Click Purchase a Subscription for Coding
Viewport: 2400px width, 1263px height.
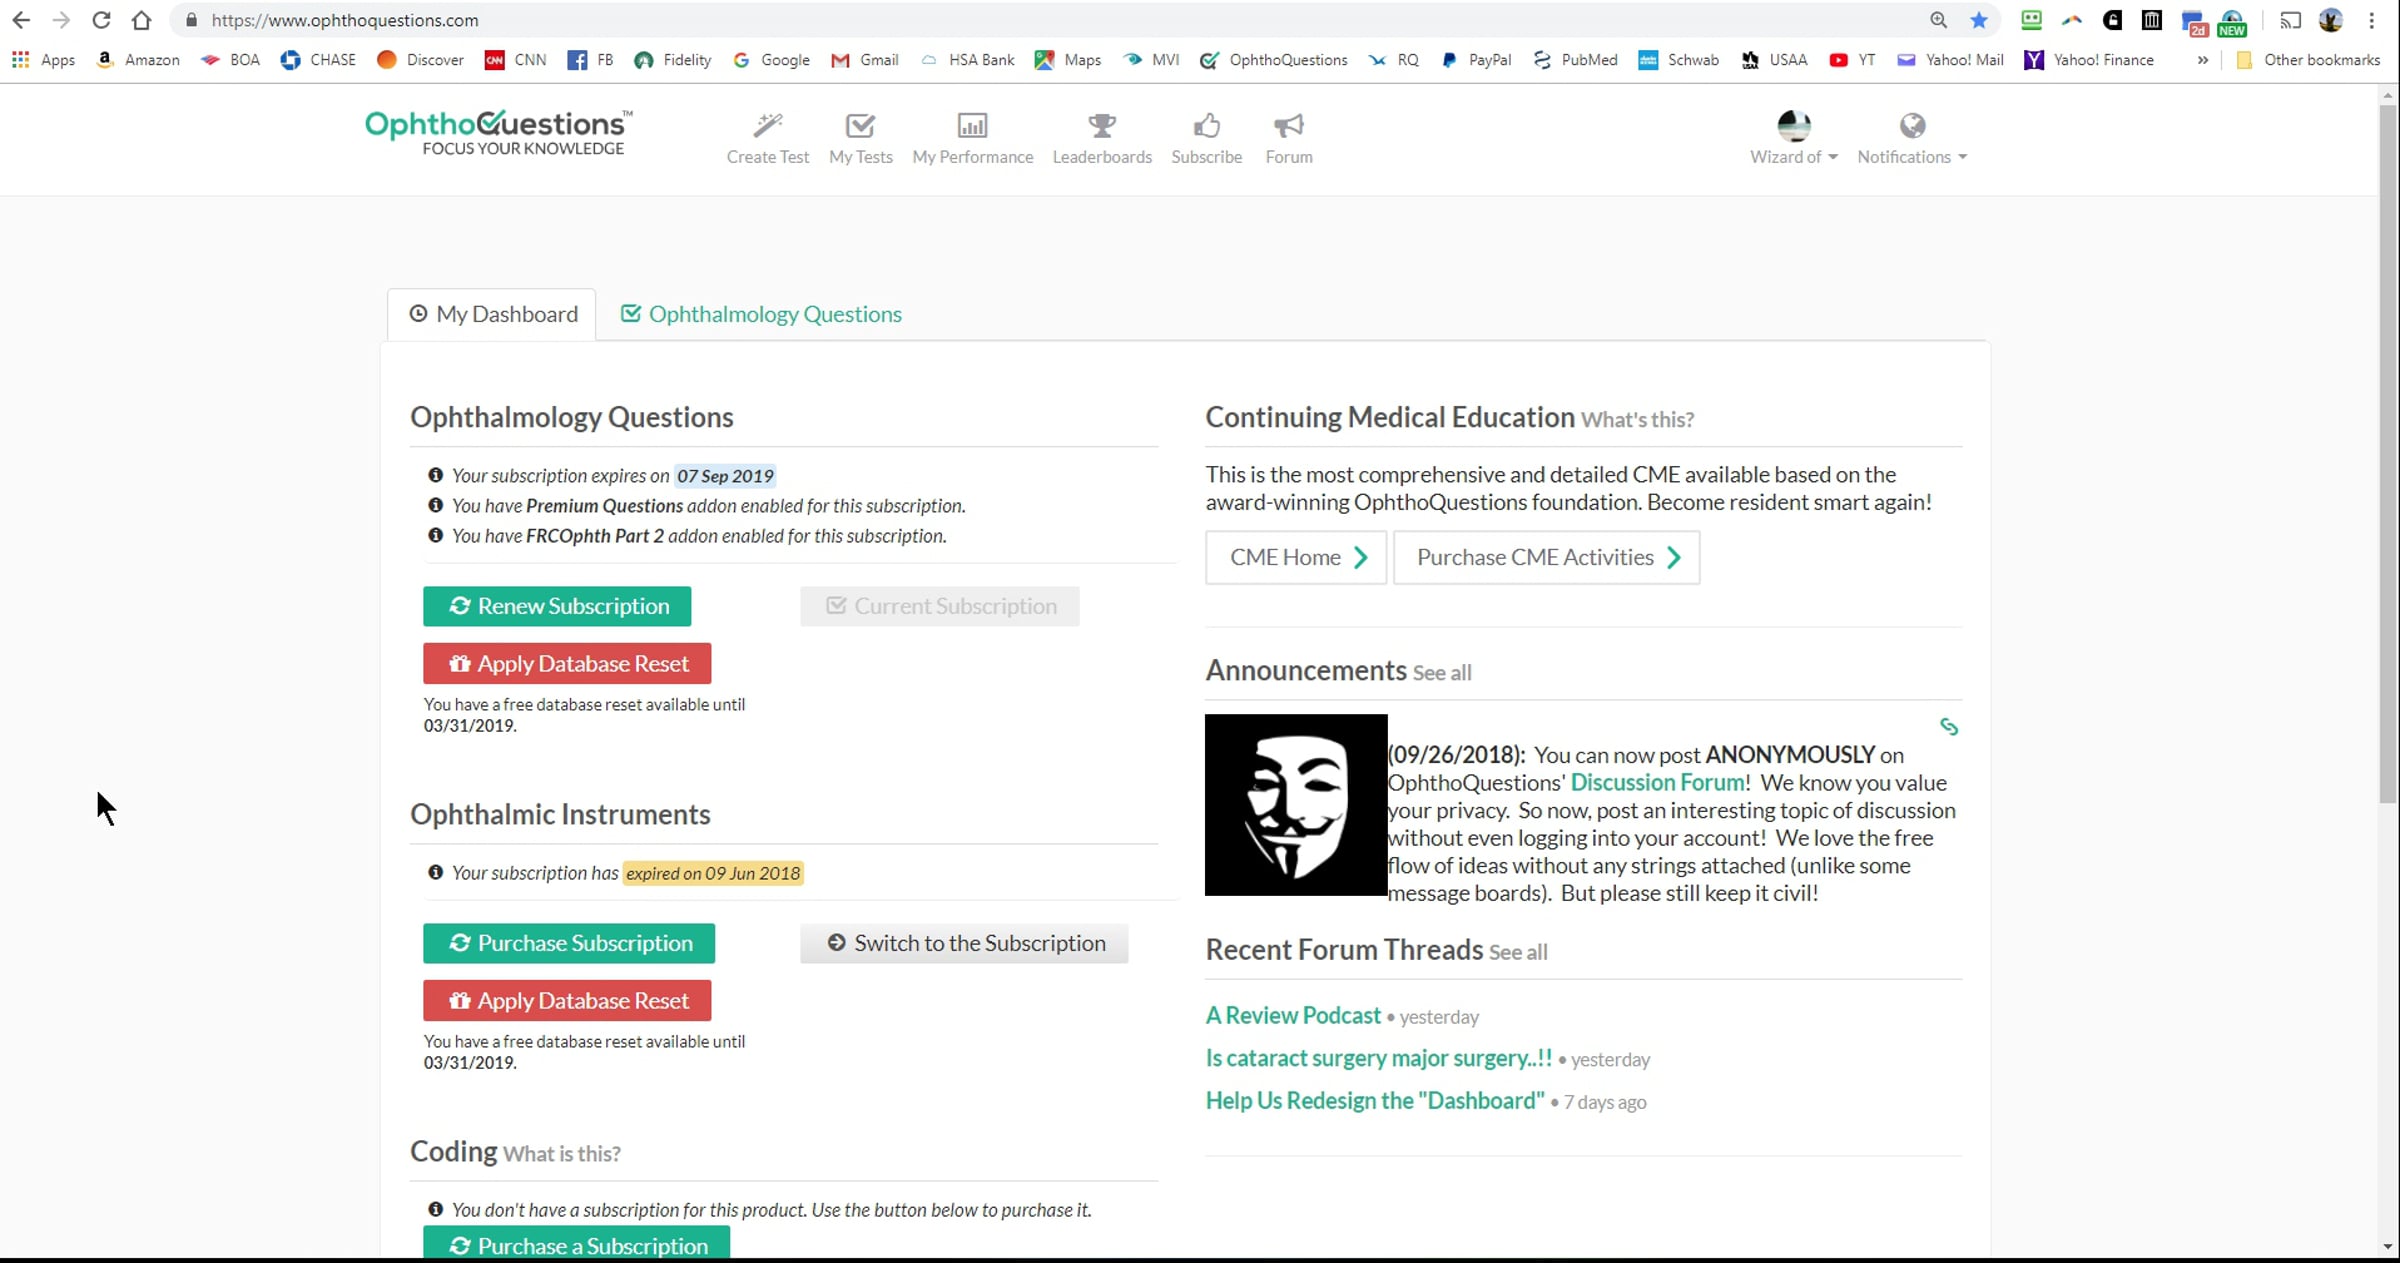576,1243
